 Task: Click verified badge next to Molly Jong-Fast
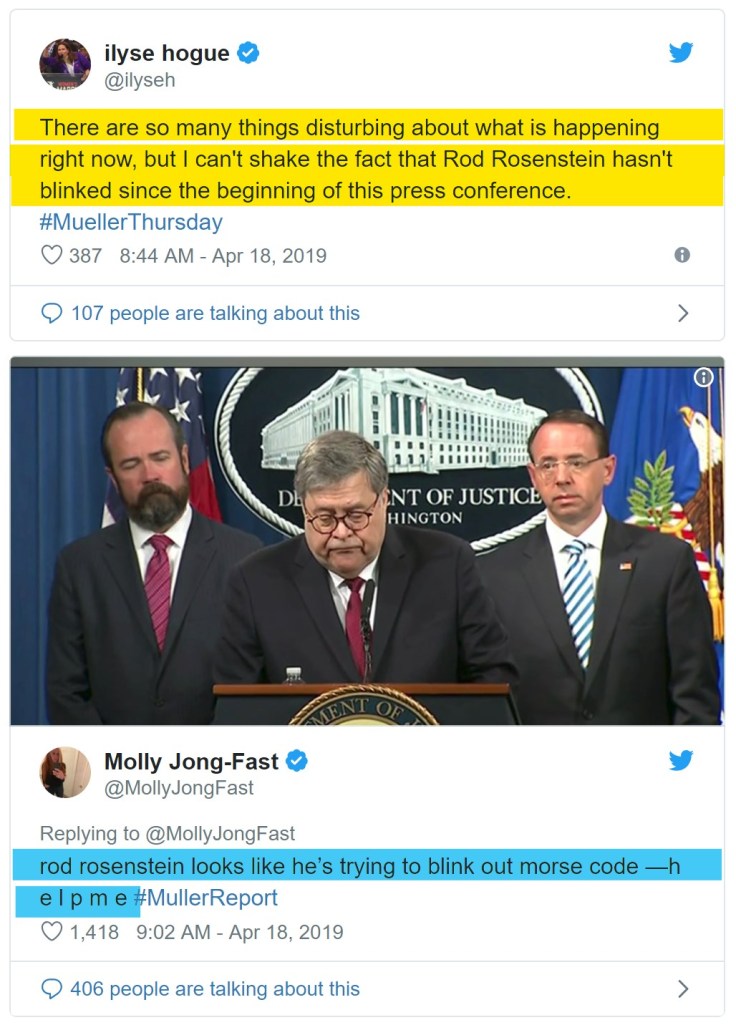pos(296,761)
